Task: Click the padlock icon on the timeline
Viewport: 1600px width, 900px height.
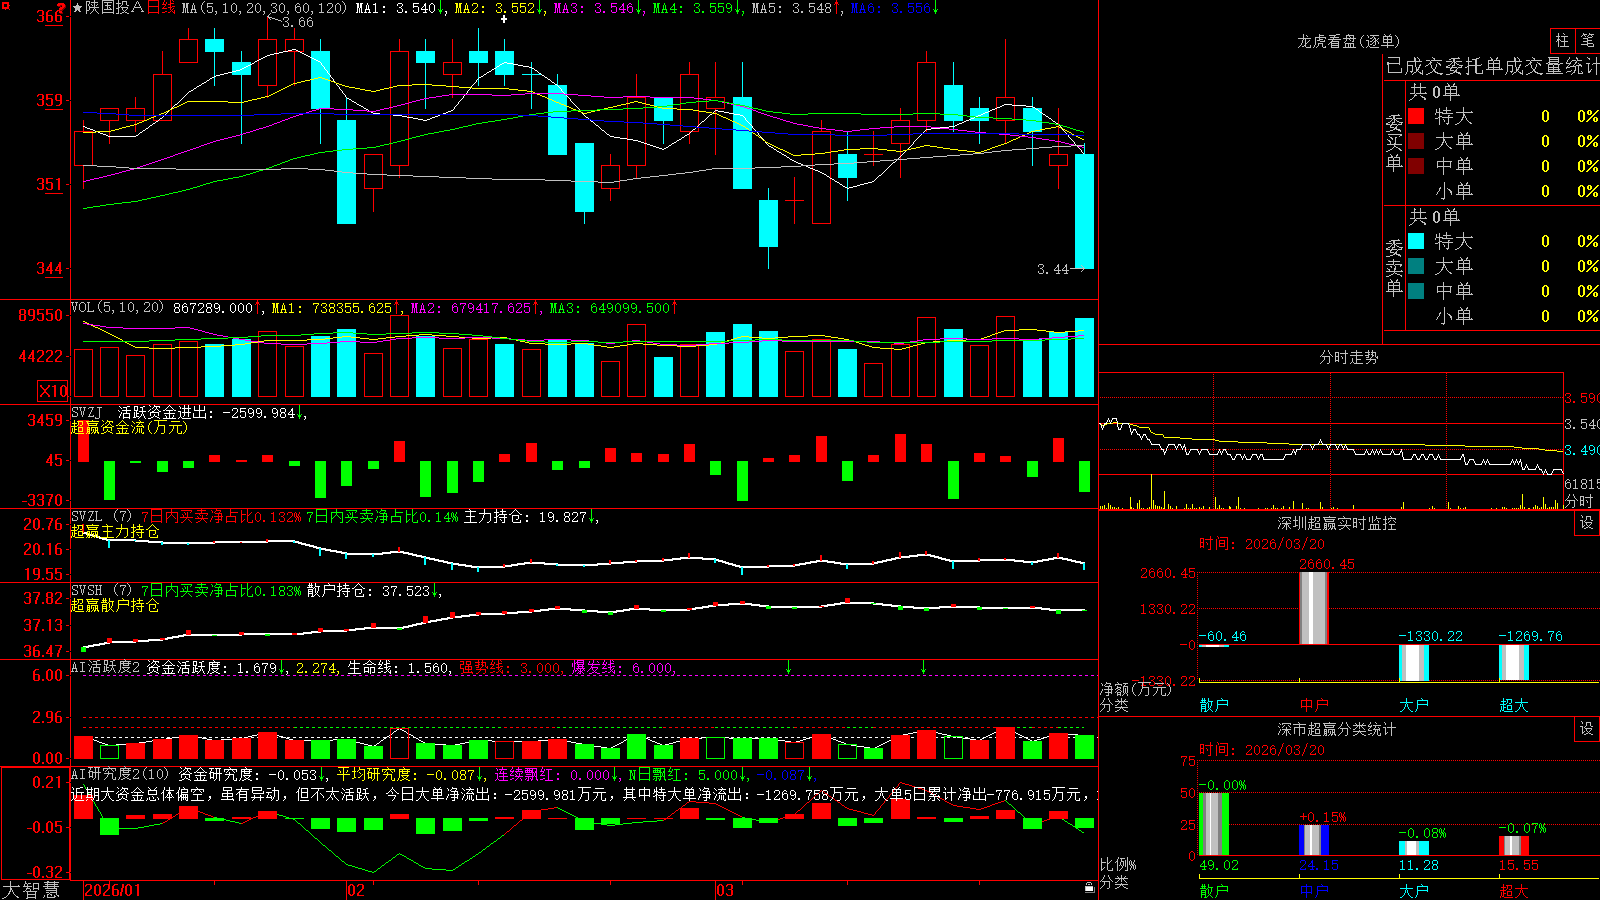Action: click(1089, 888)
